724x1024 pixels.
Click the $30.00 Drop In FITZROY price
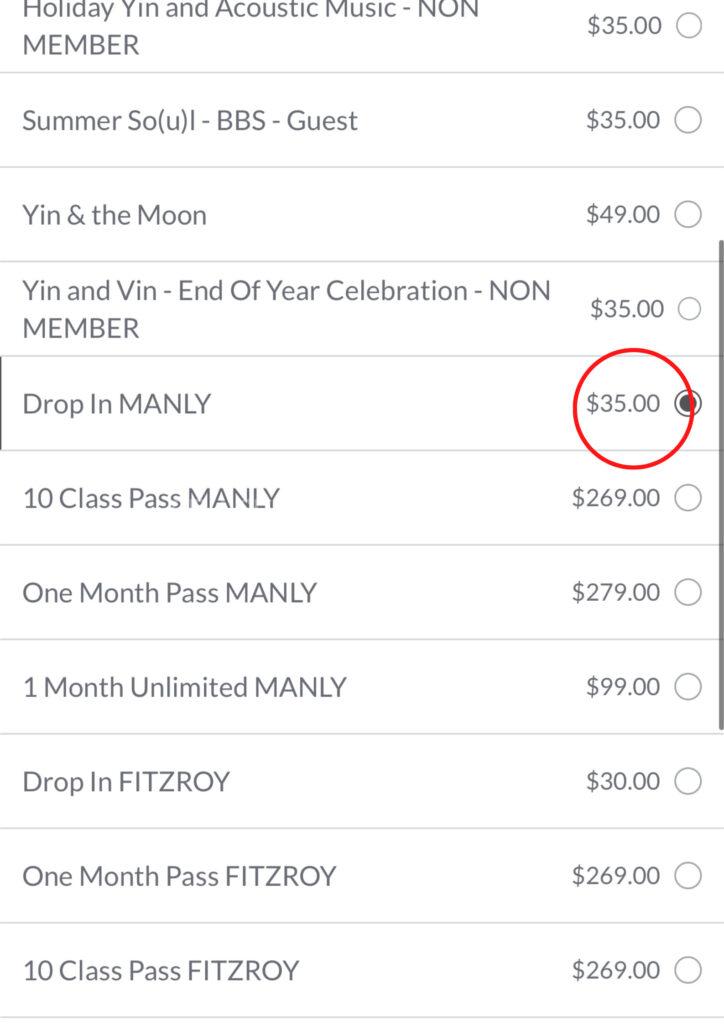[x=623, y=781]
